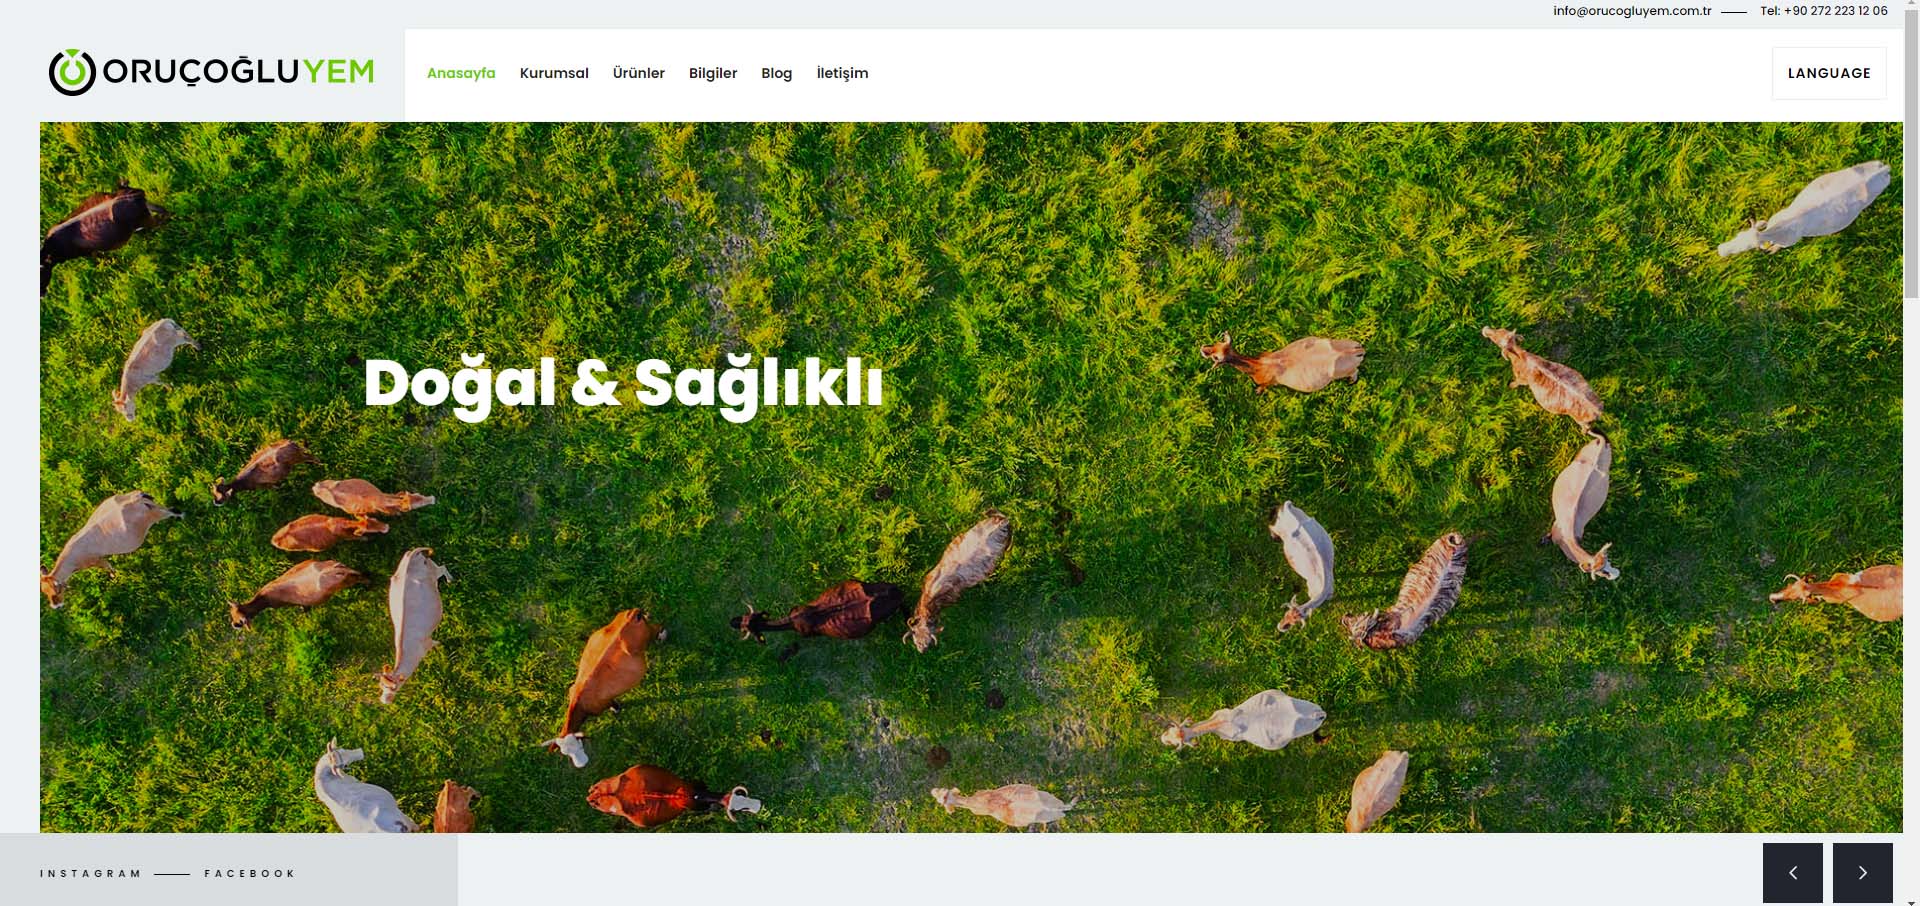Viewport: 1920px width, 906px height.
Task: Open the LANGUAGE selector
Action: tap(1829, 73)
